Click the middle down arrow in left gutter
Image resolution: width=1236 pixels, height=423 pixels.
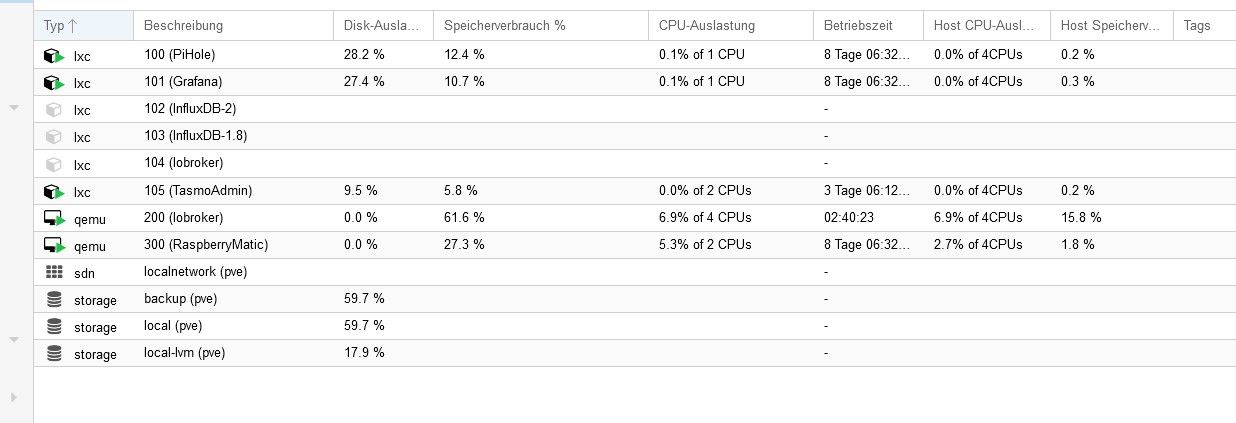14,340
